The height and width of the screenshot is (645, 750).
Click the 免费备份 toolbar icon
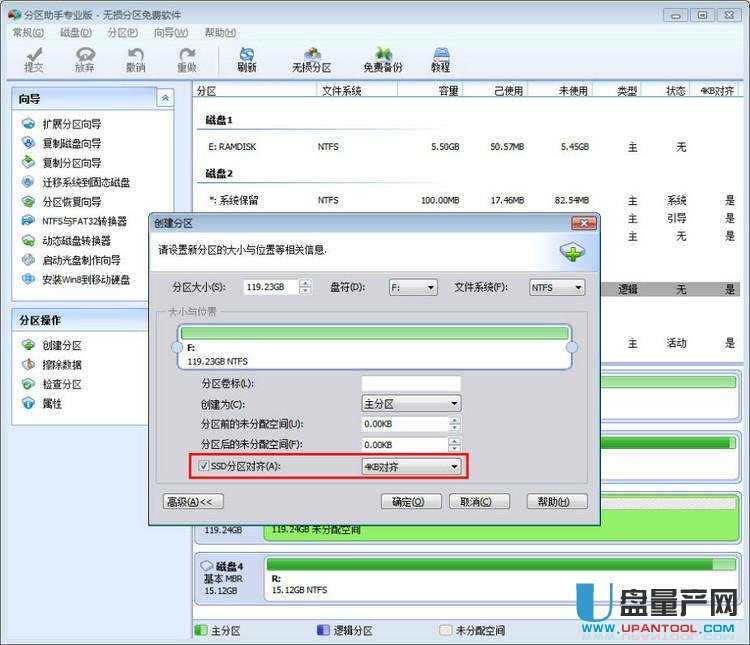tap(383, 59)
